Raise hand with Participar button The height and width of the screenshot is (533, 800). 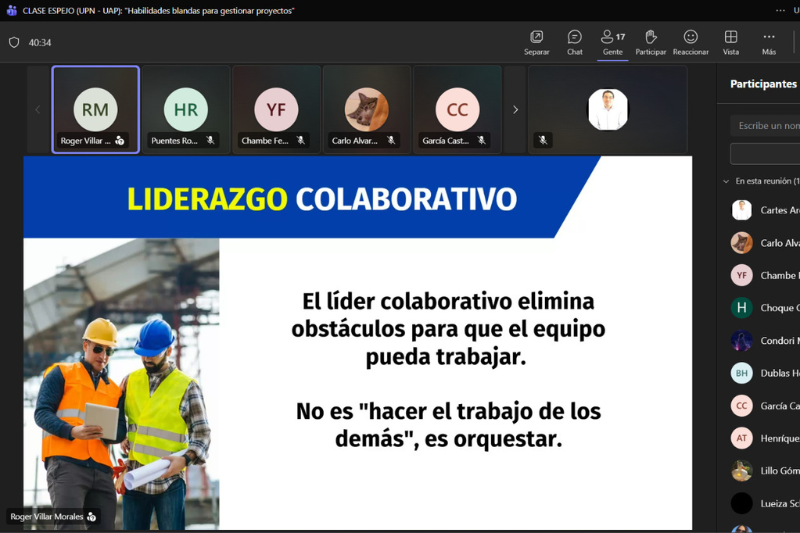651,42
